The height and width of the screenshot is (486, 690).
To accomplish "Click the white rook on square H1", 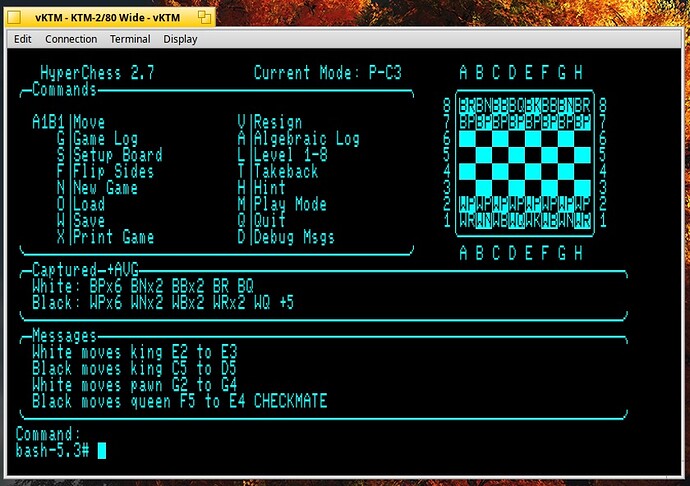I will 583,221.
